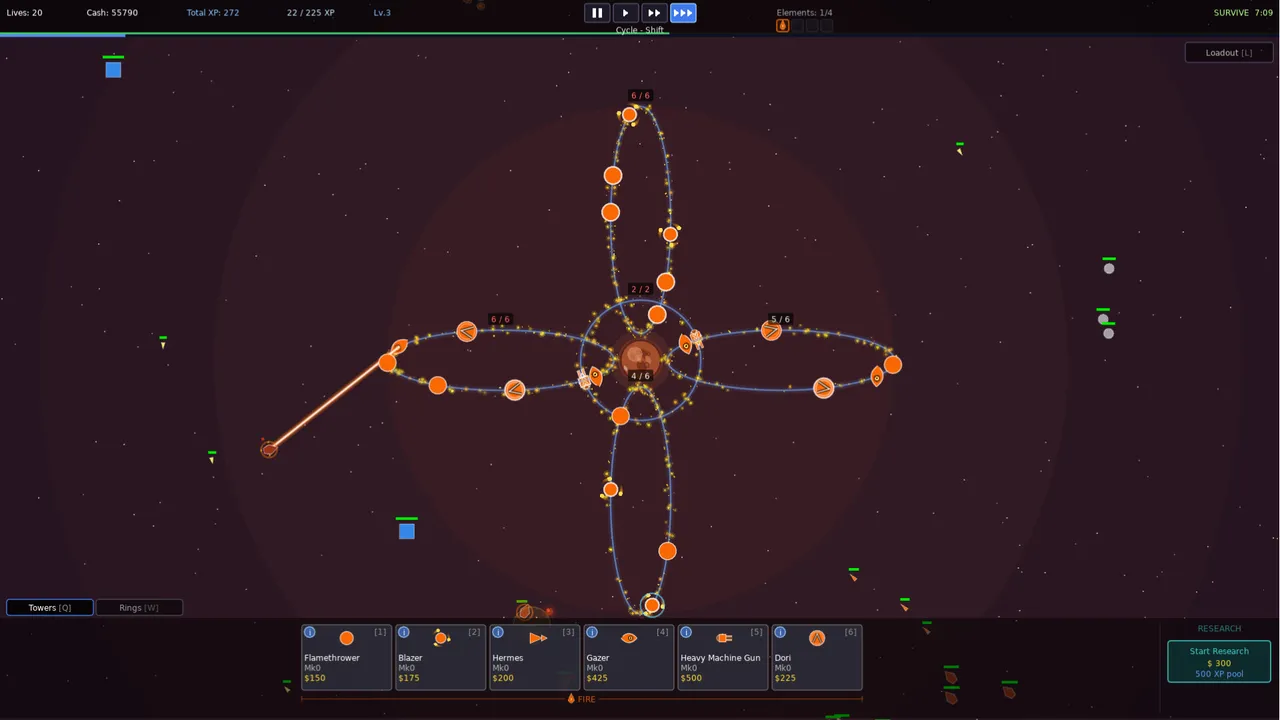
Task: Open info for the Dori tower
Action: click(x=780, y=632)
